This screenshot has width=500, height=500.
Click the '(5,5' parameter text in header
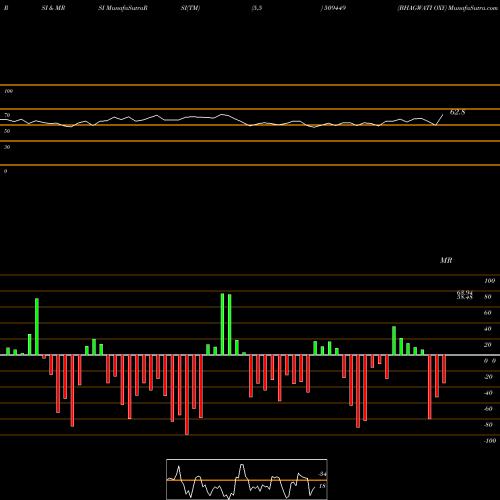257,8
